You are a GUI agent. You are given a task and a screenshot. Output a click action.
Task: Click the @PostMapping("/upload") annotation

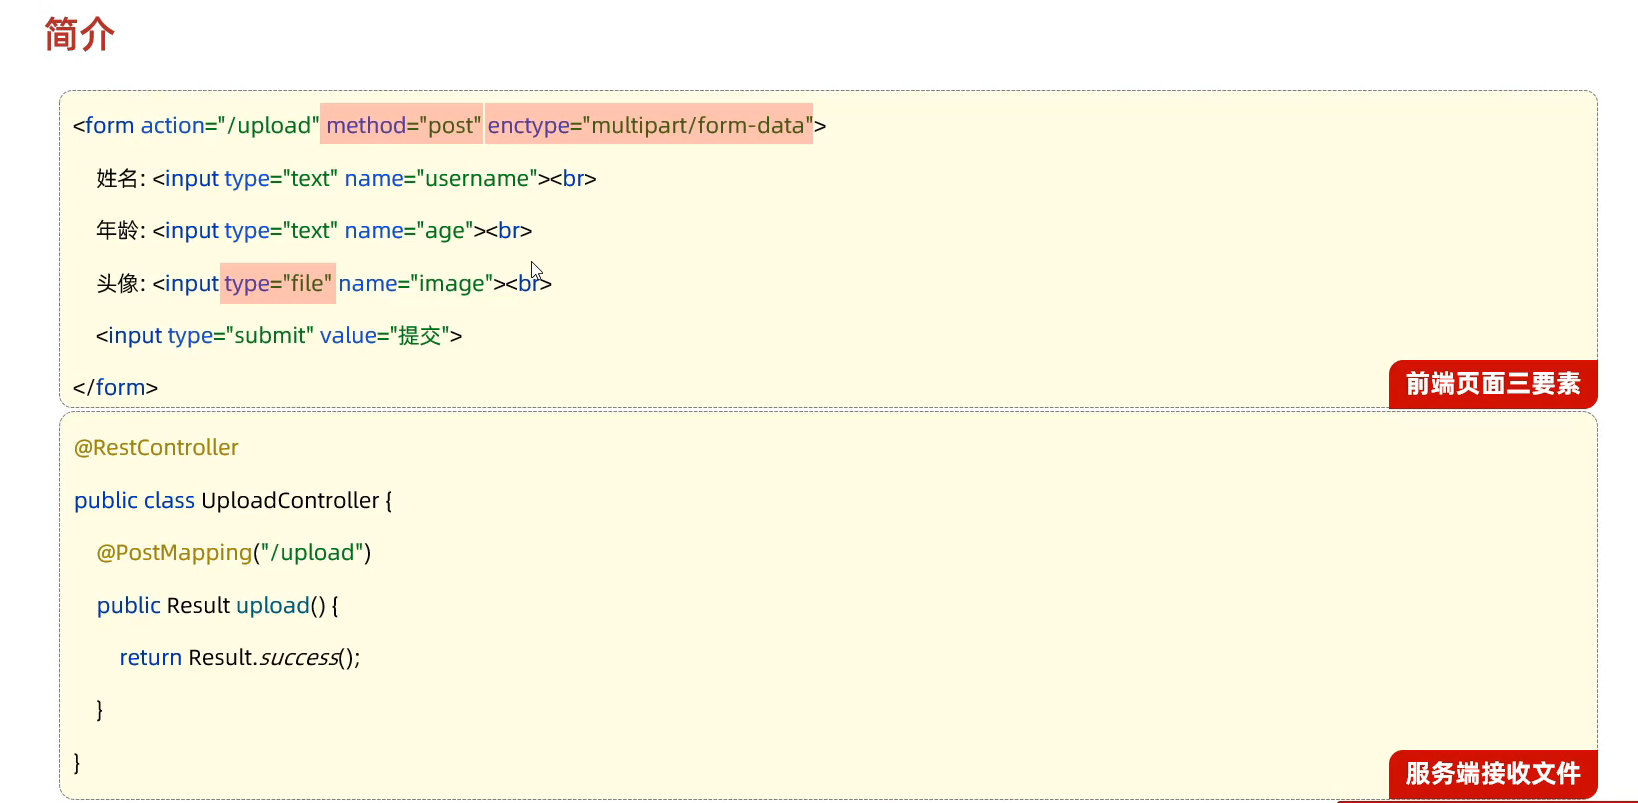pos(233,553)
